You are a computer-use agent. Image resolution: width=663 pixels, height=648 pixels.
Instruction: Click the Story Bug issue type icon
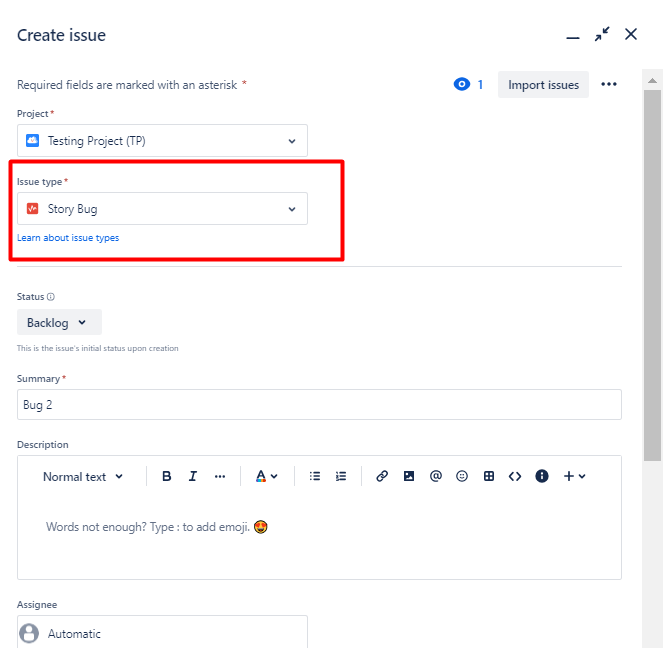[x=33, y=209]
